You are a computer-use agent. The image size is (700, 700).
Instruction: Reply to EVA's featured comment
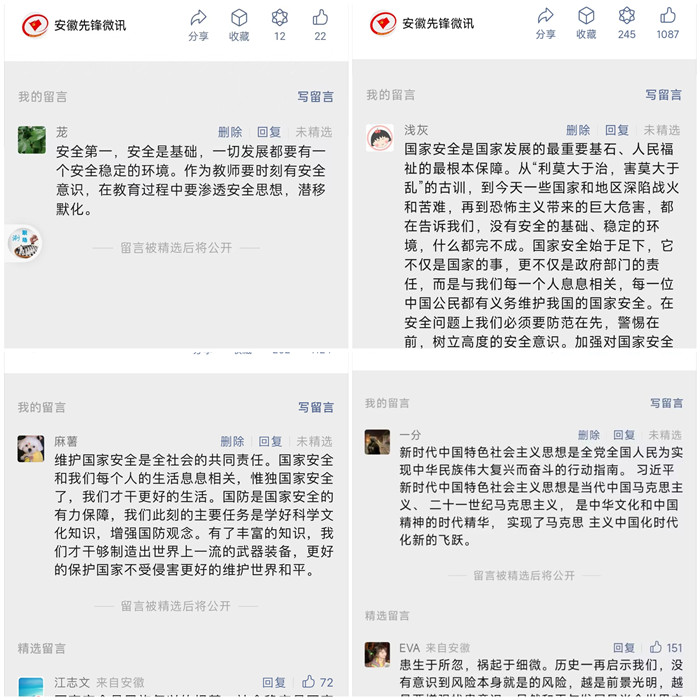pyautogui.click(x=624, y=648)
